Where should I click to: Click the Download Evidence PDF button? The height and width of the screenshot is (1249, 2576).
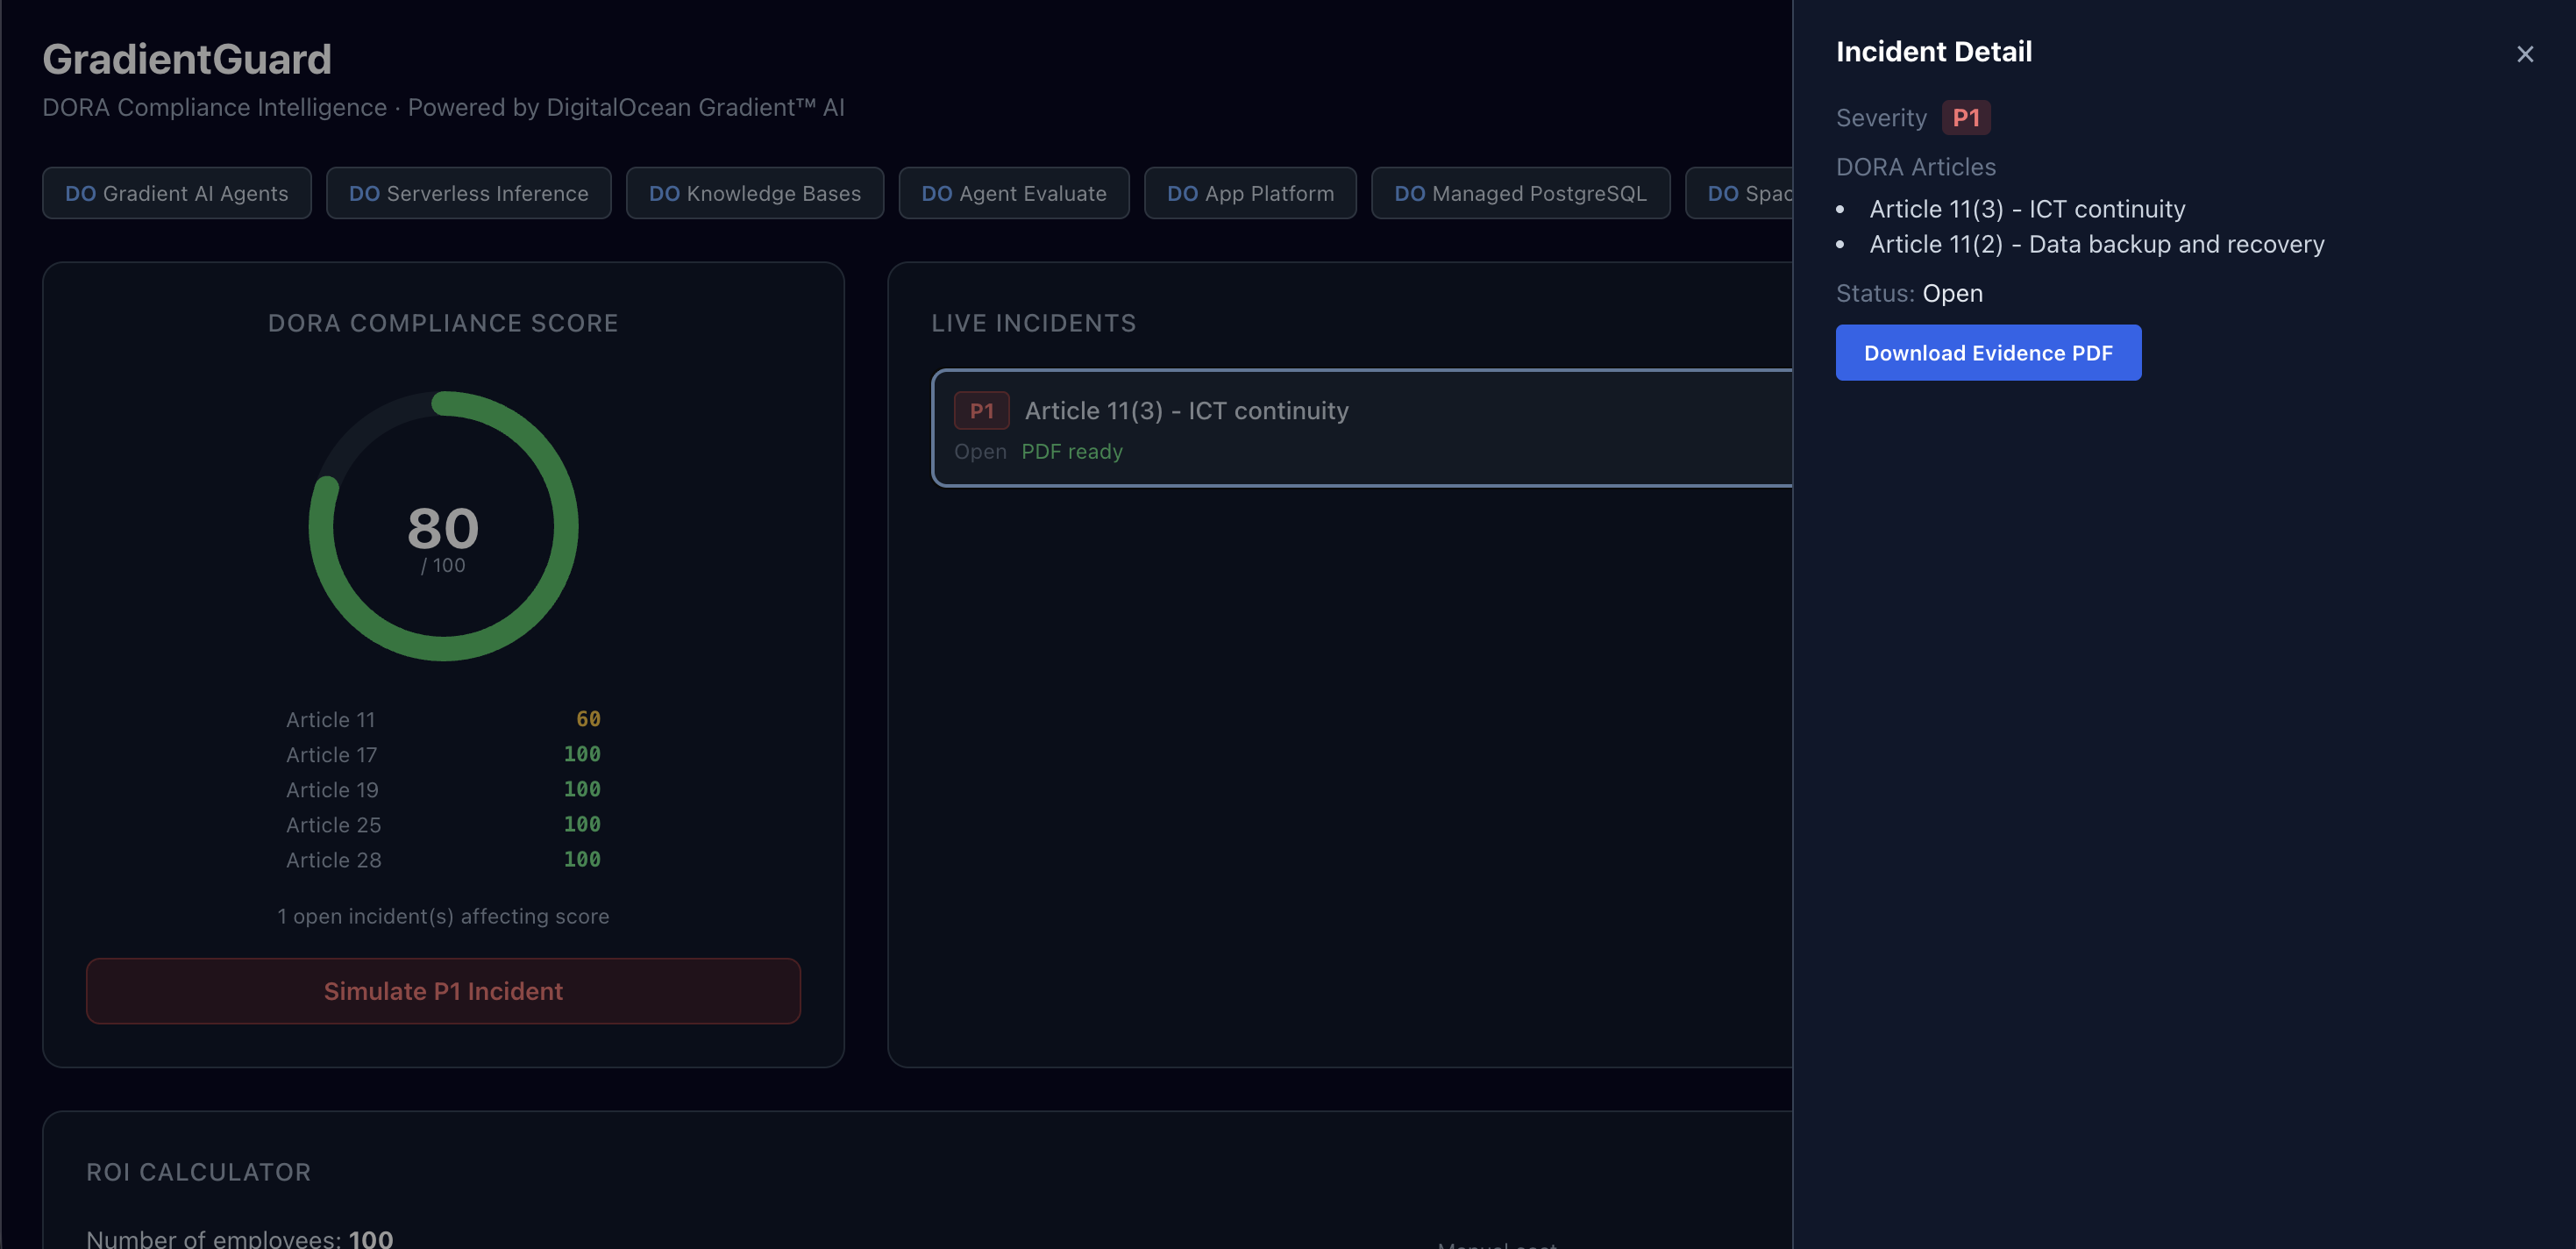1987,353
